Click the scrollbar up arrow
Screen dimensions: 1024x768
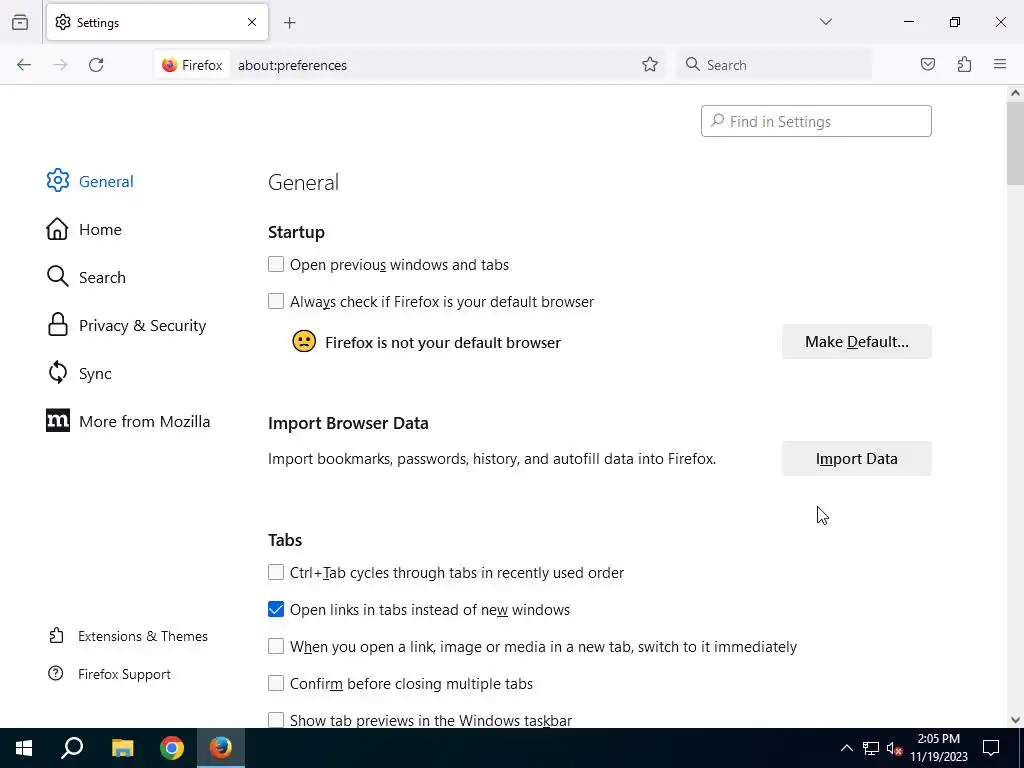[x=1015, y=93]
